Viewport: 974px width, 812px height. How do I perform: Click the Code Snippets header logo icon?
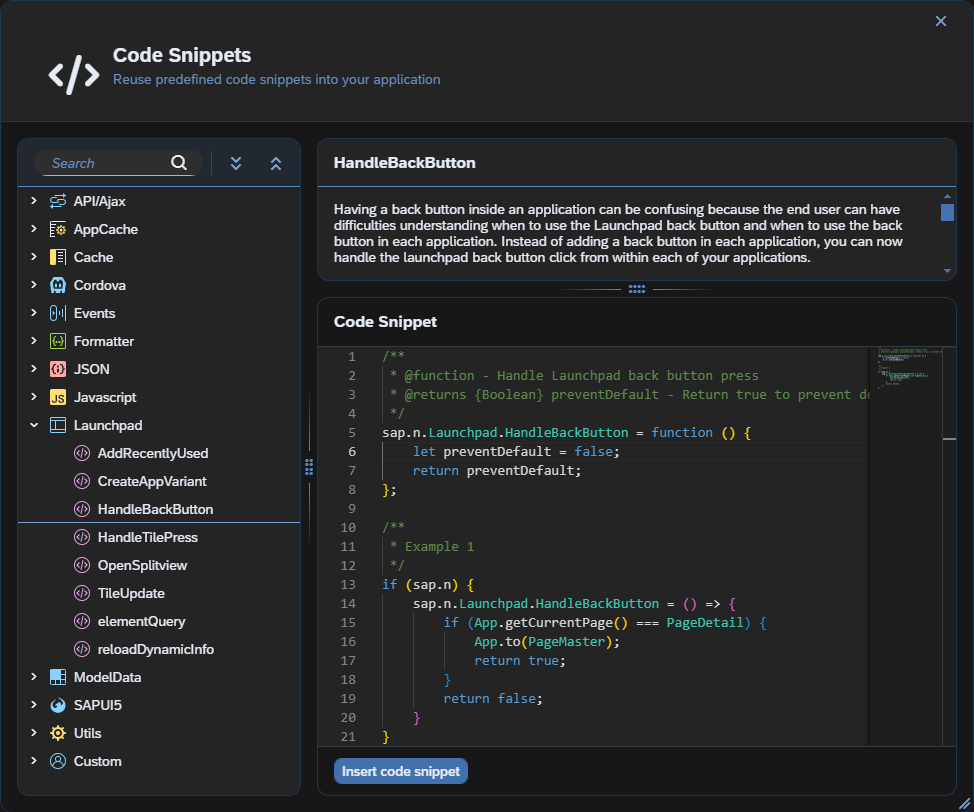pos(74,75)
